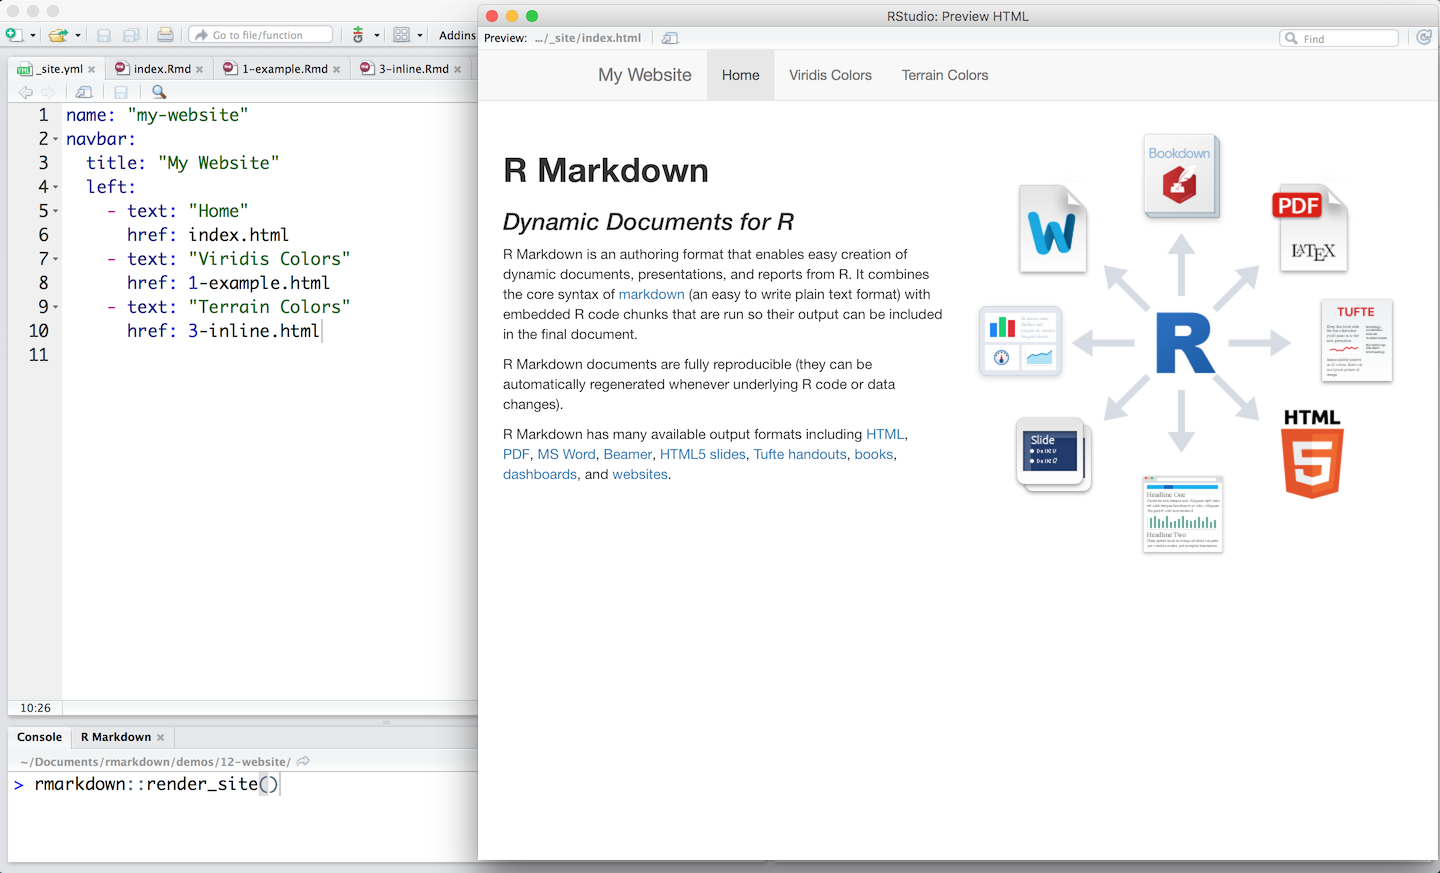Open the New File dropdown arrow

click(x=33, y=36)
